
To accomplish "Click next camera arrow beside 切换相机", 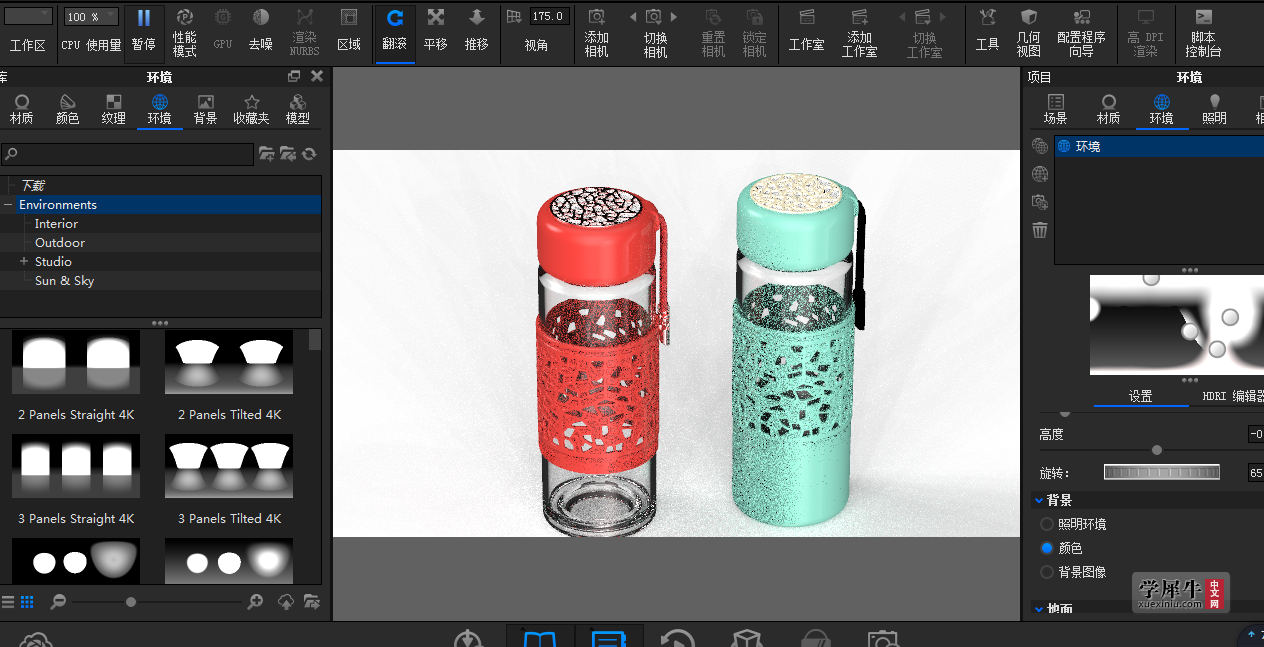I will [x=674, y=17].
